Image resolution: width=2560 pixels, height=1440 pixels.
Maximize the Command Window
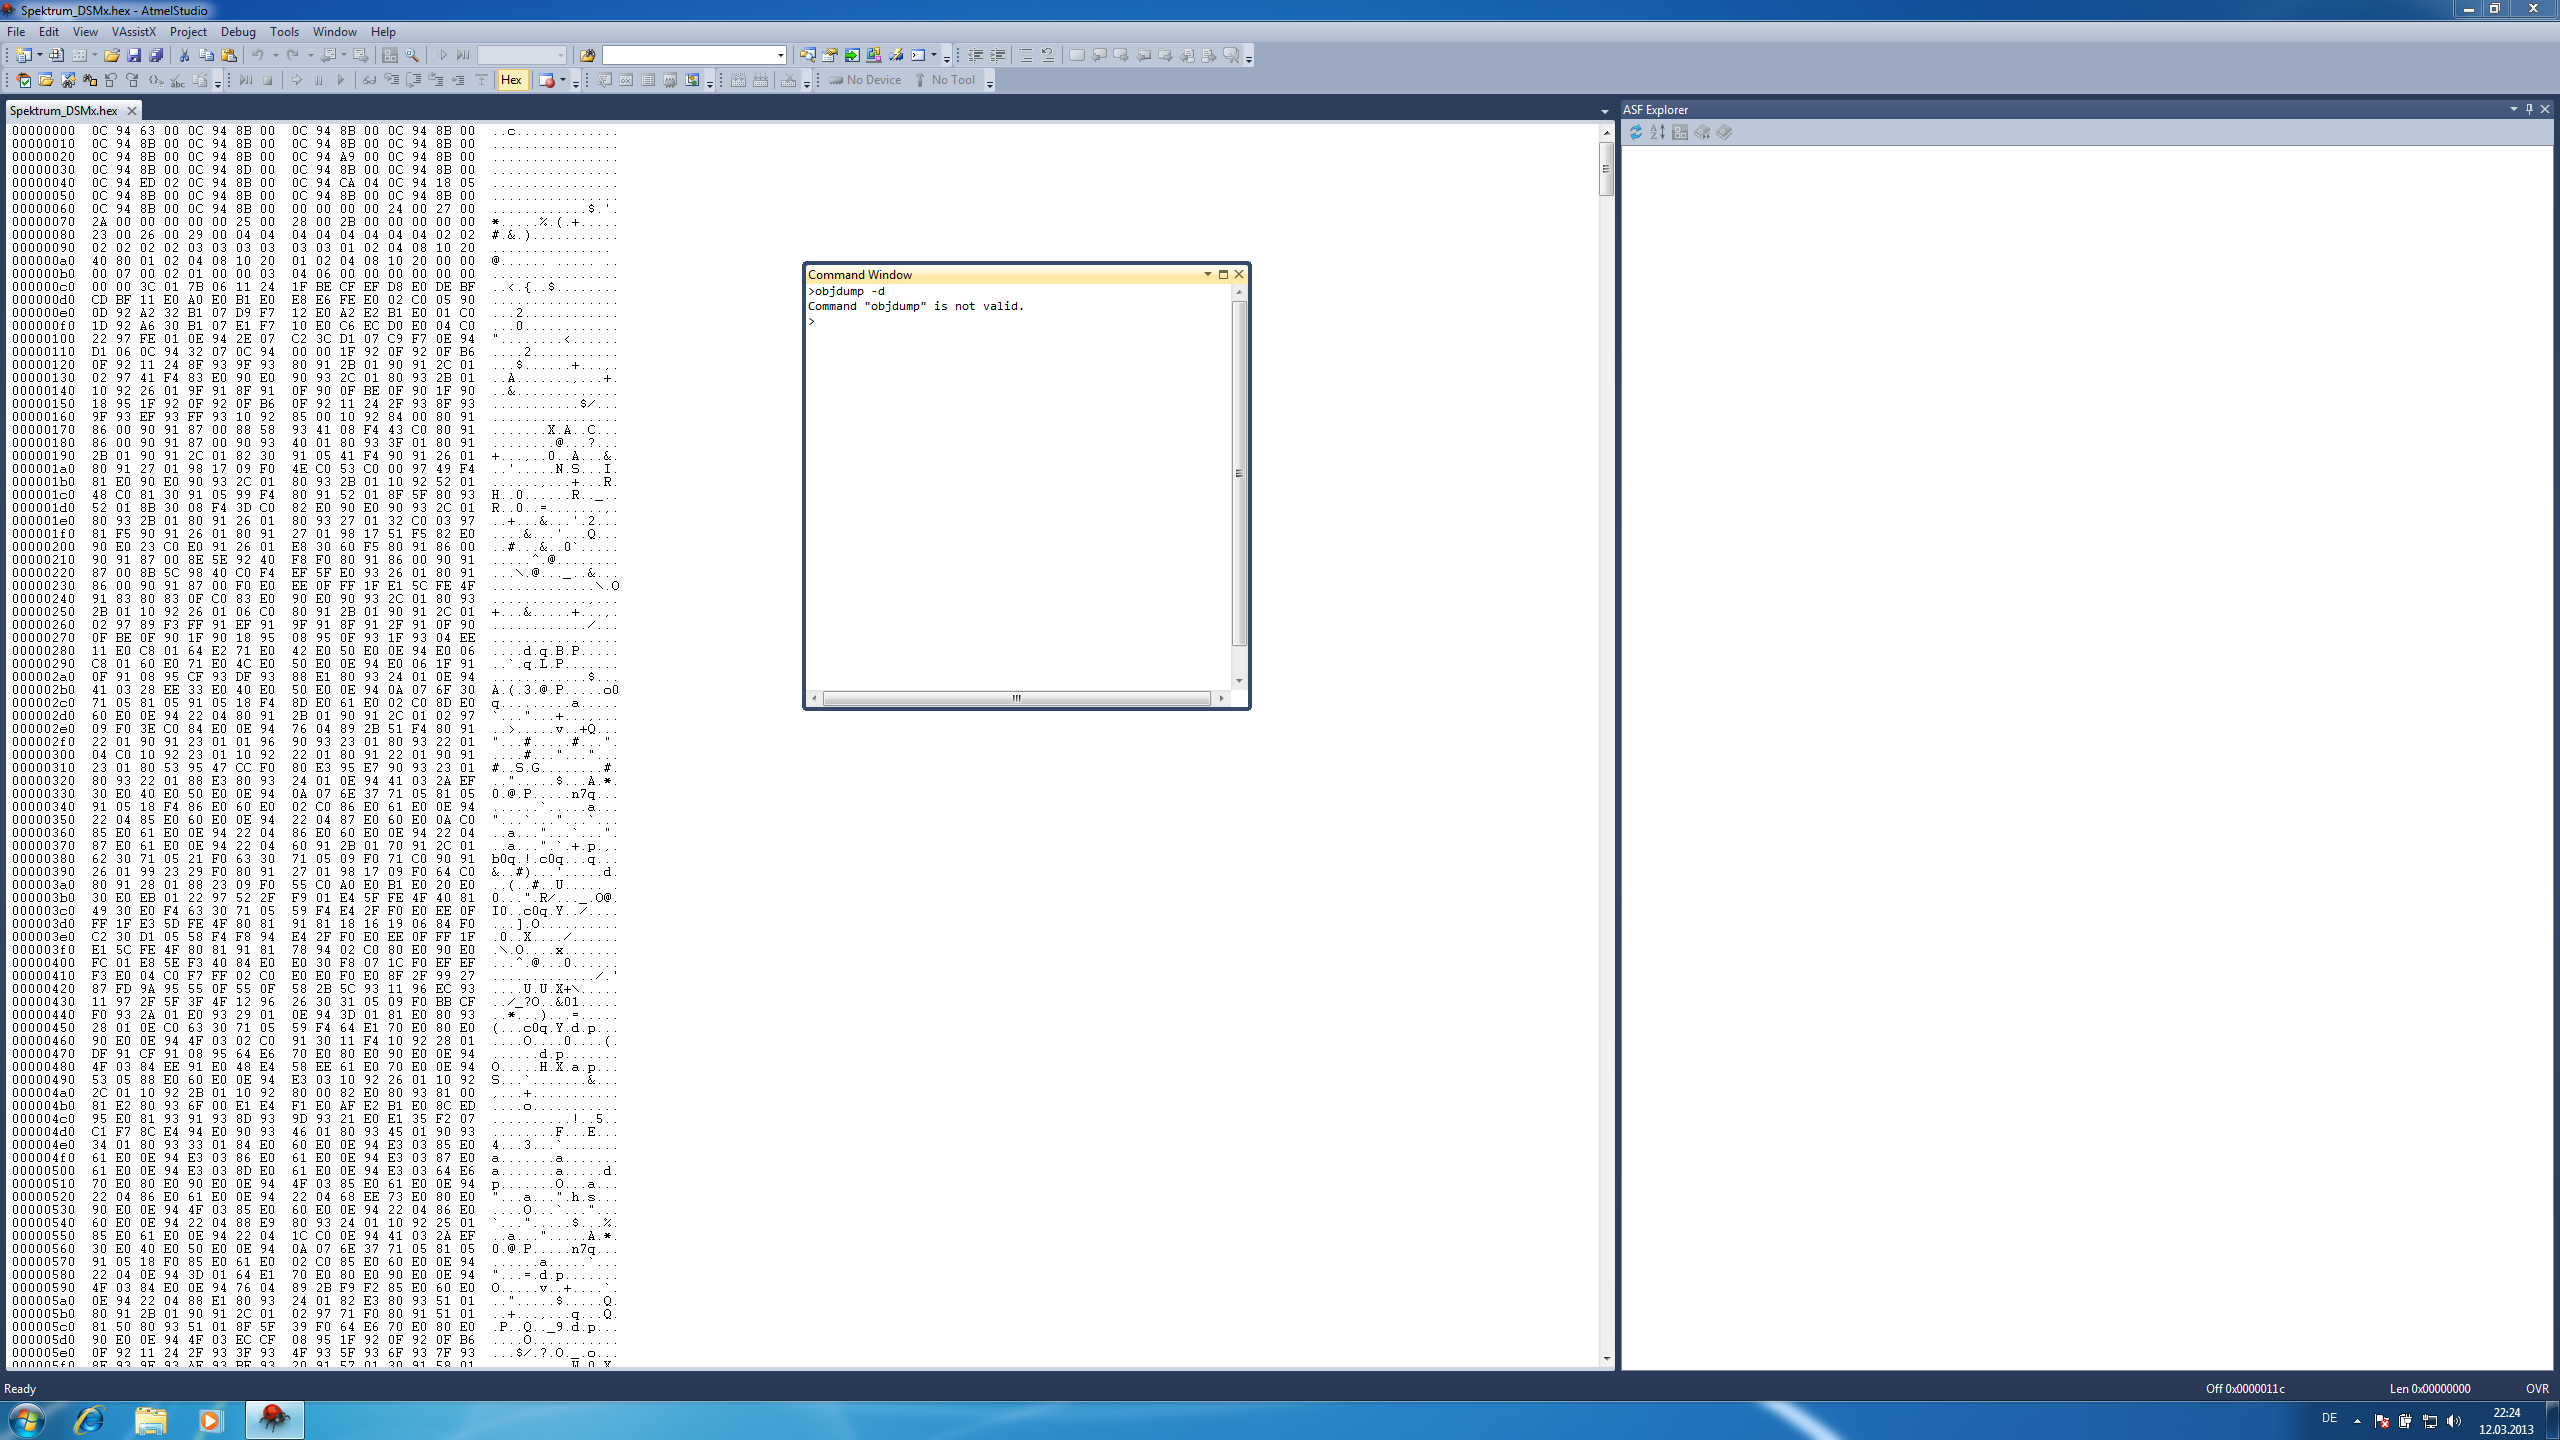coord(1223,274)
